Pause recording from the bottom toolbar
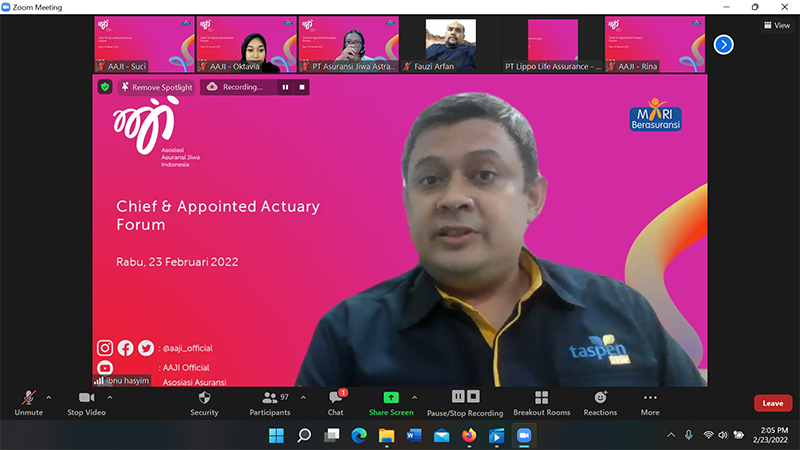Viewport: 800px width, 450px height. pyautogui.click(x=458, y=396)
